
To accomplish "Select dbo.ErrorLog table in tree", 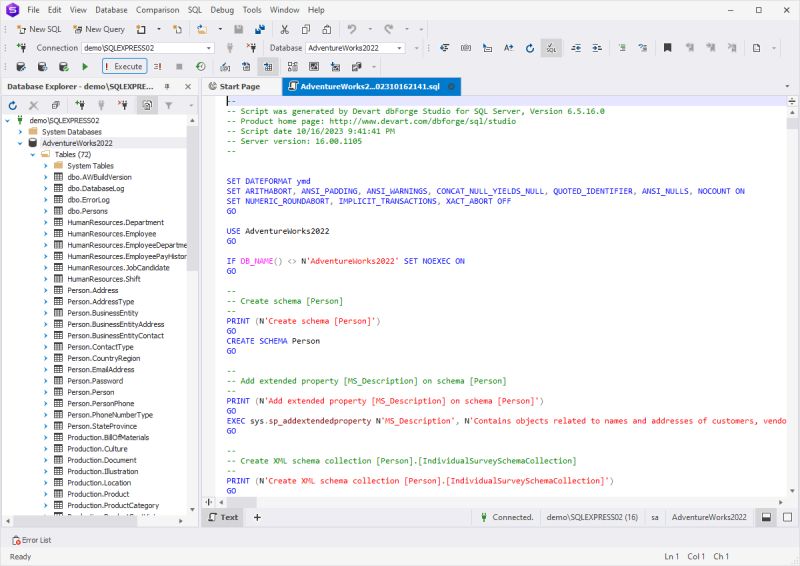I will tap(88, 200).
